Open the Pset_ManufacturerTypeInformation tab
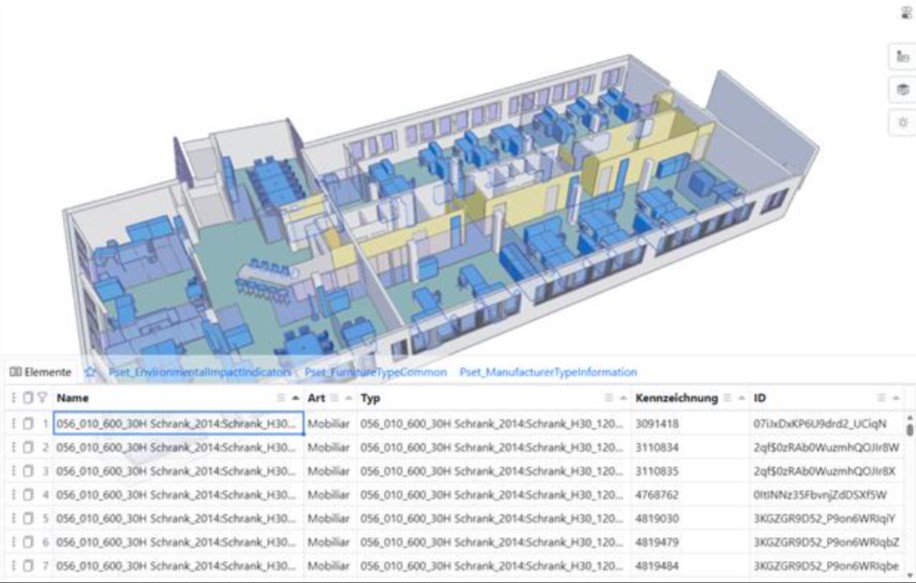This screenshot has height=583, width=916. (x=547, y=372)
